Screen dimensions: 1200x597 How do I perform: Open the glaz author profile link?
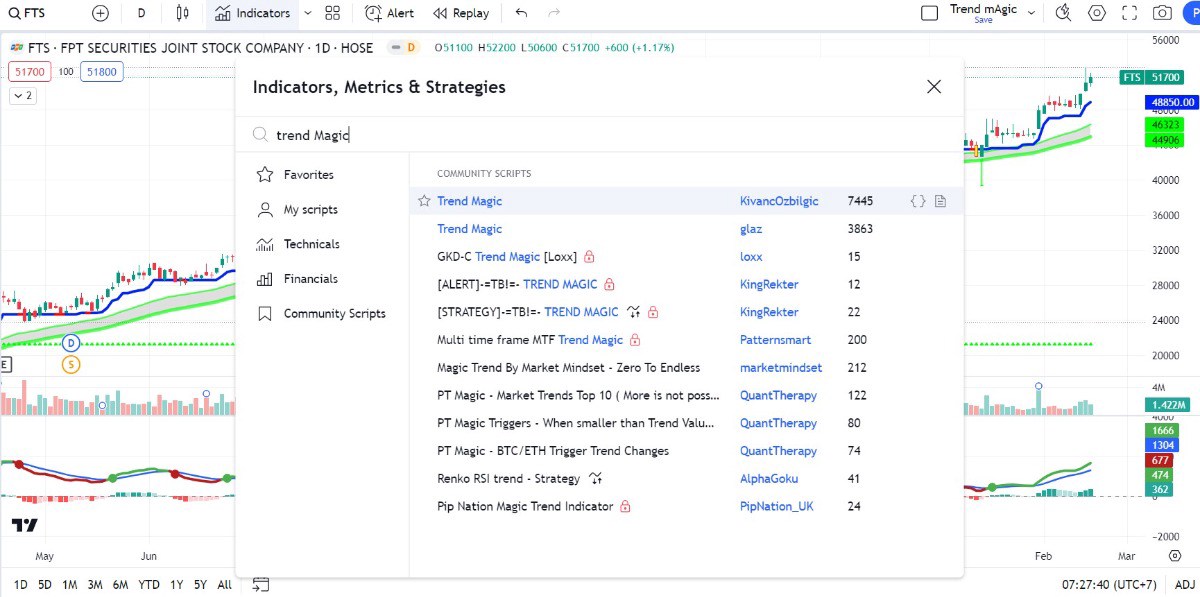[750, 229]
